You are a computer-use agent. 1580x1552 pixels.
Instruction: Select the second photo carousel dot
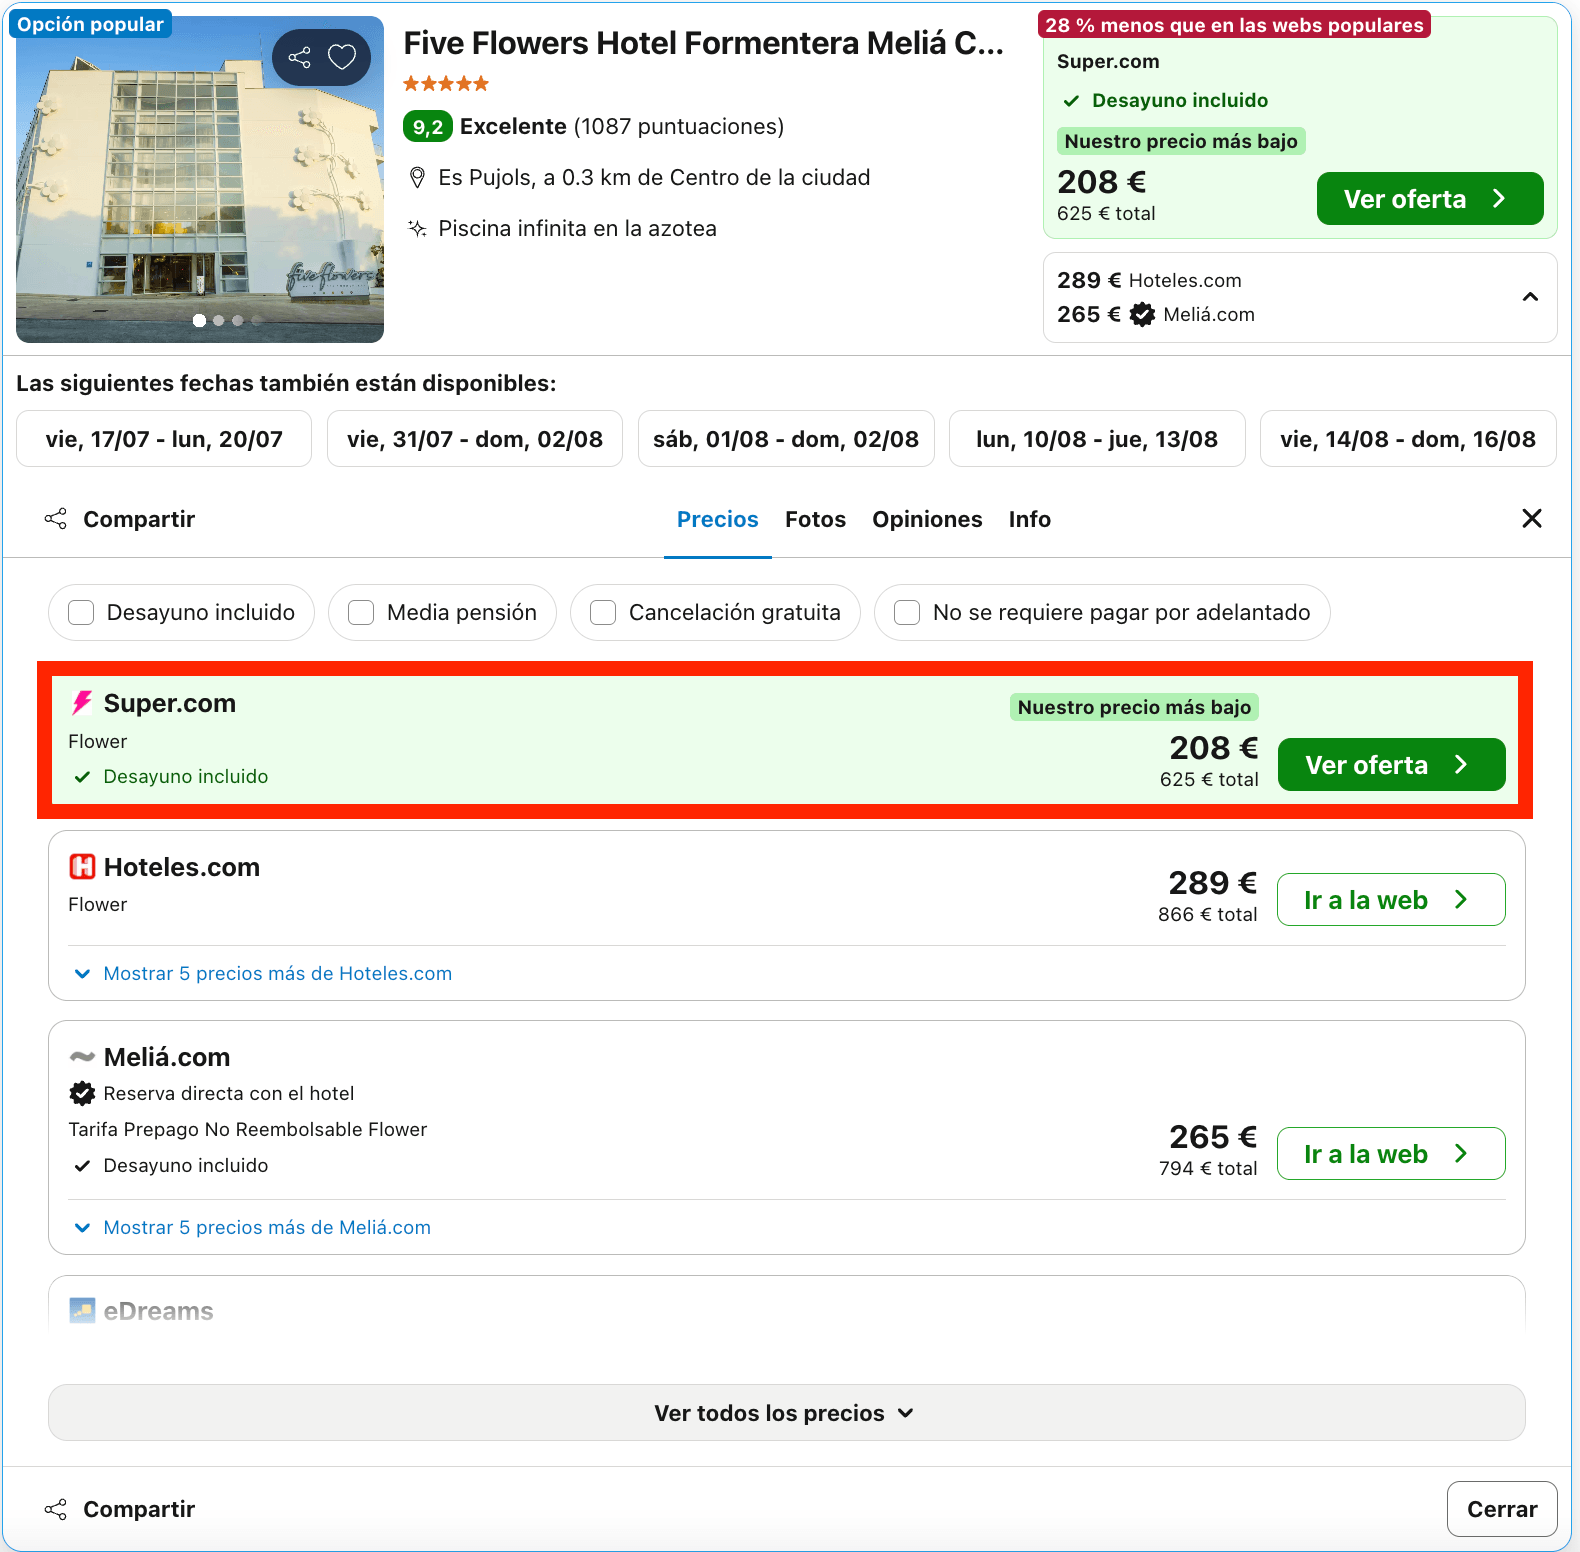(218, 321)
